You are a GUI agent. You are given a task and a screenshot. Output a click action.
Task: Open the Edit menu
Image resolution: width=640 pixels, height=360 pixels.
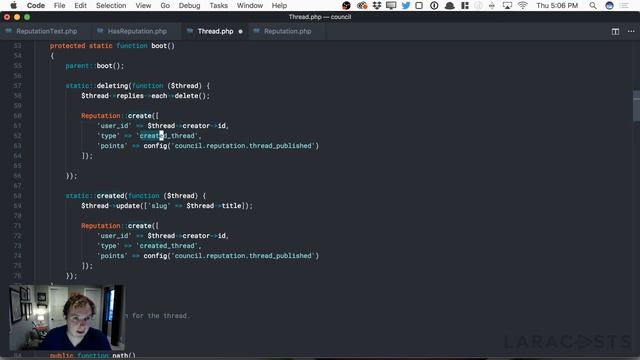(80, 5)
